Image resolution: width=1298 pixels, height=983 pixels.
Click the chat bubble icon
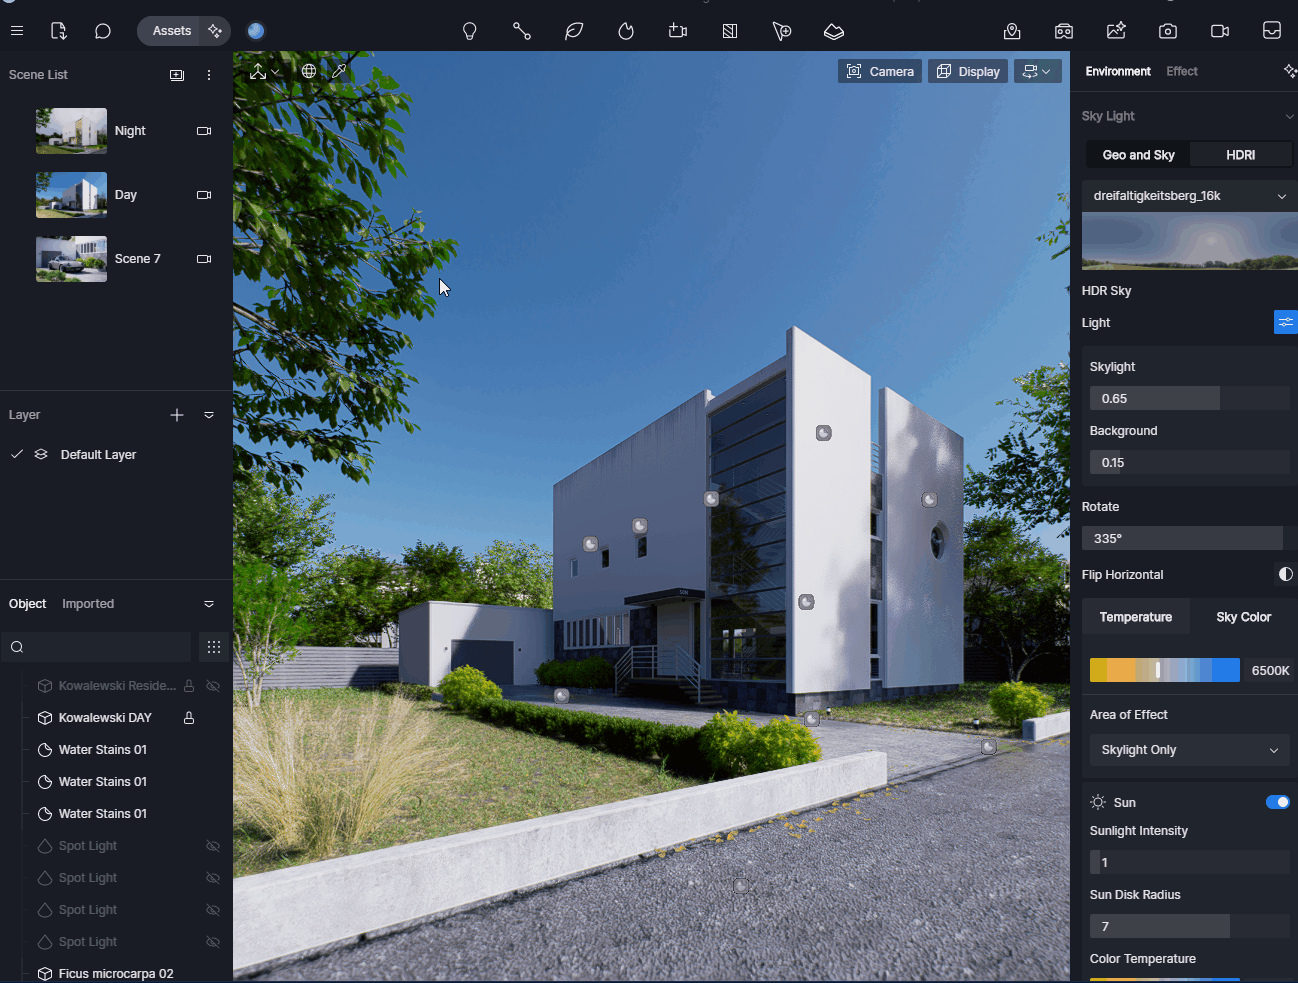click(x=102, y=31)
